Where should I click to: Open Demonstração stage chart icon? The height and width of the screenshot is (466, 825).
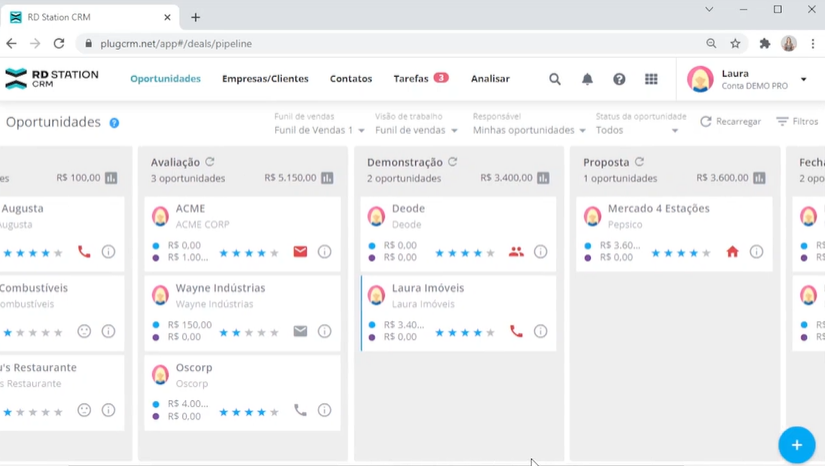pos(543,178)
